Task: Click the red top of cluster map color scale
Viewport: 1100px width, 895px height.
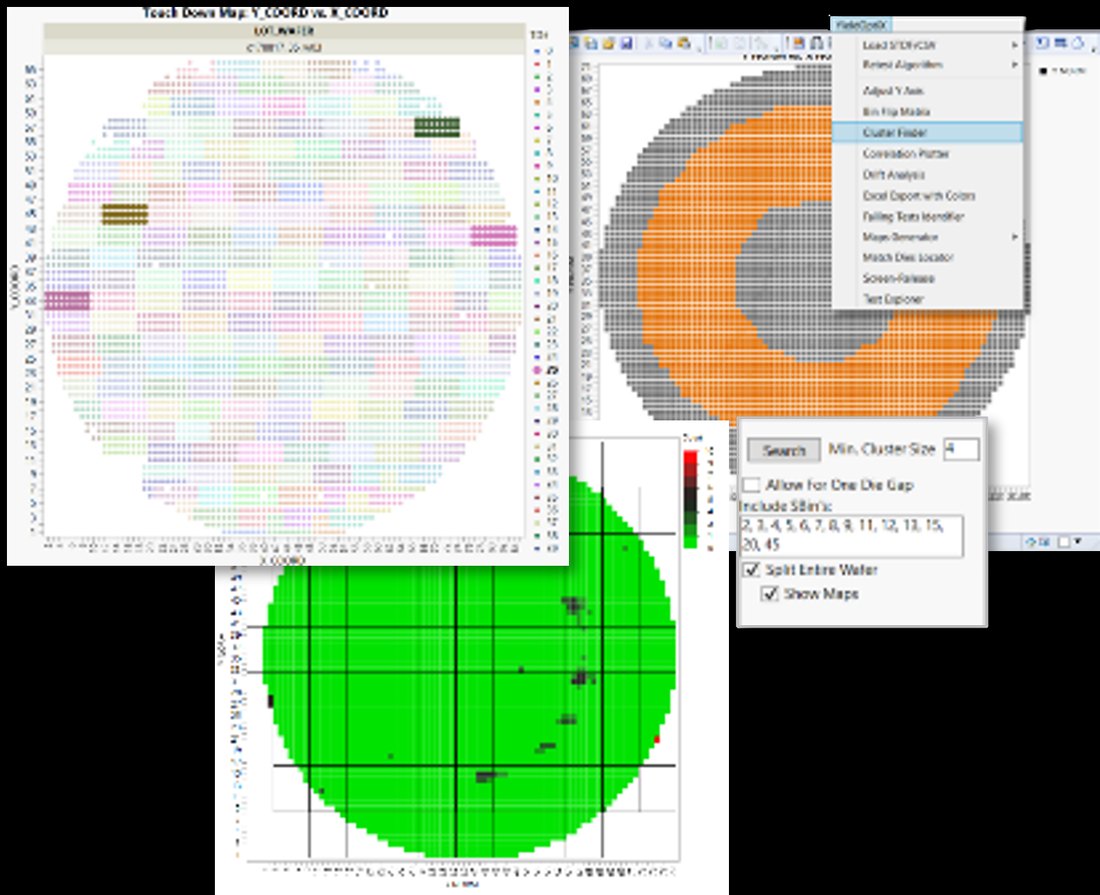Action: click(690, 457)
